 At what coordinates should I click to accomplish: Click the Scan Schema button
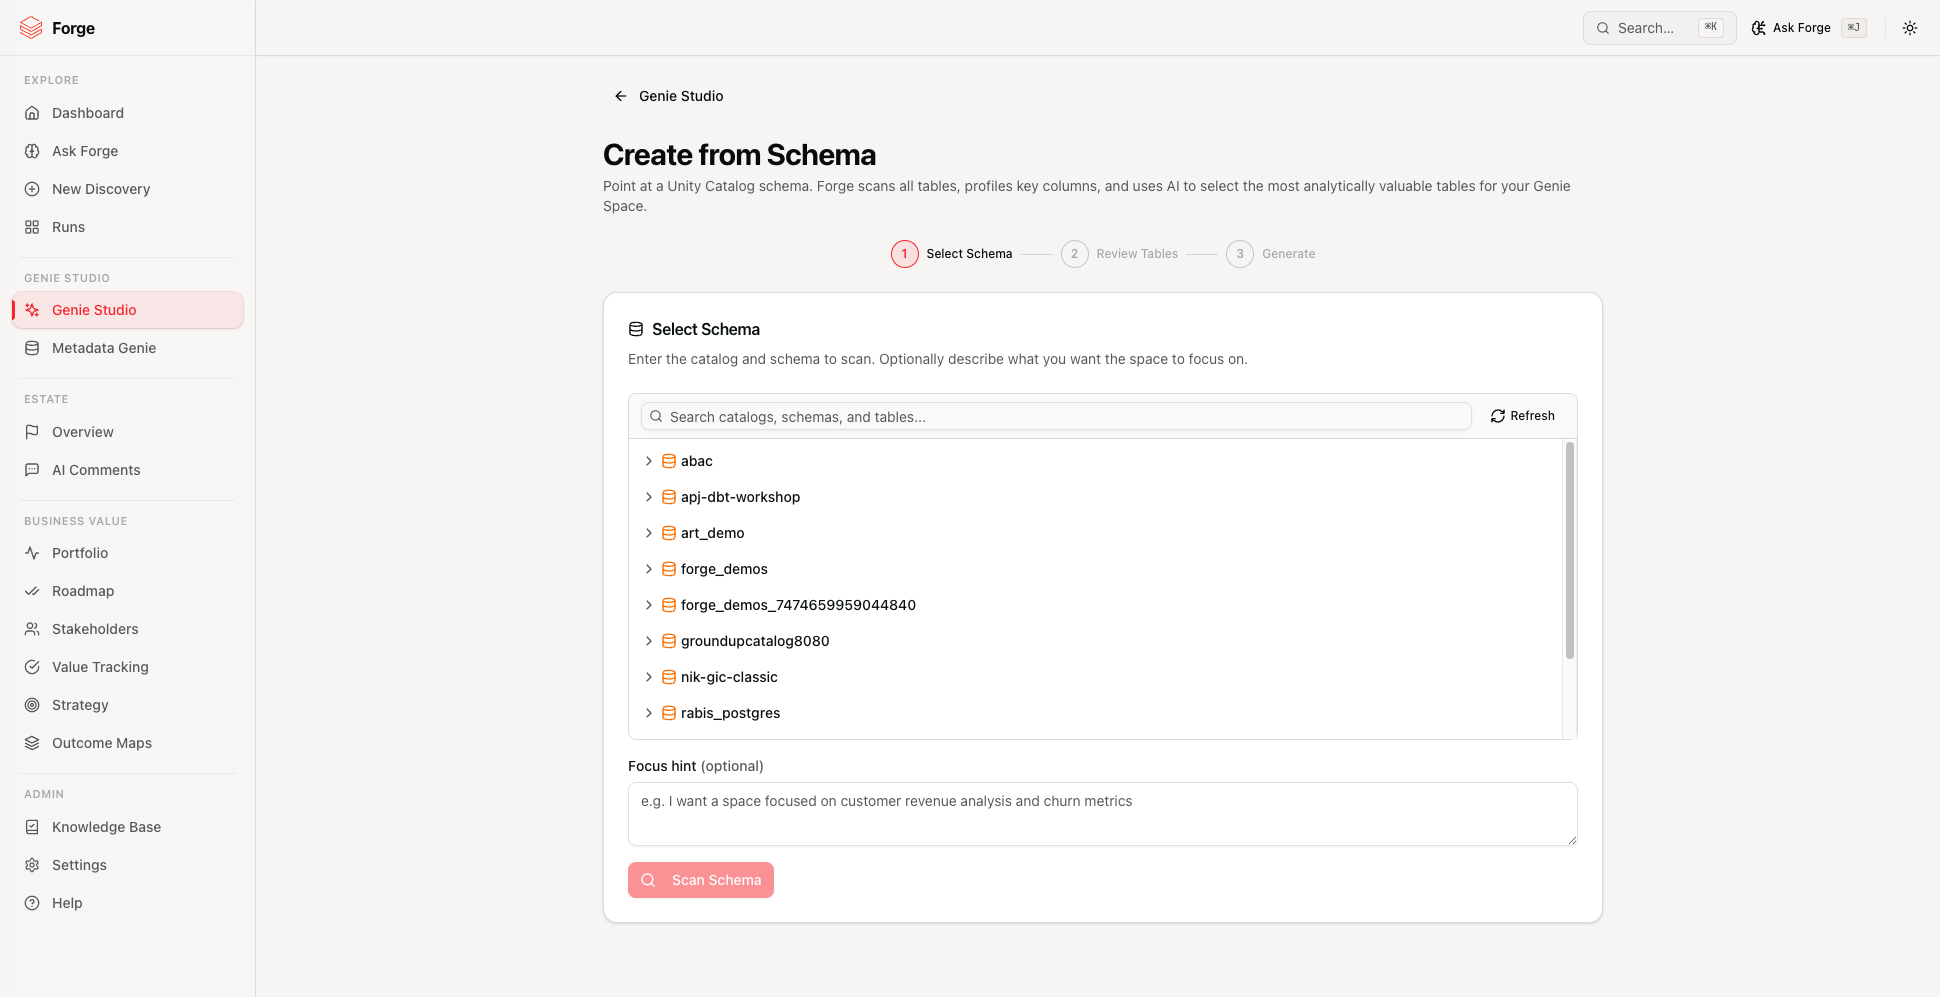(701, 880)
